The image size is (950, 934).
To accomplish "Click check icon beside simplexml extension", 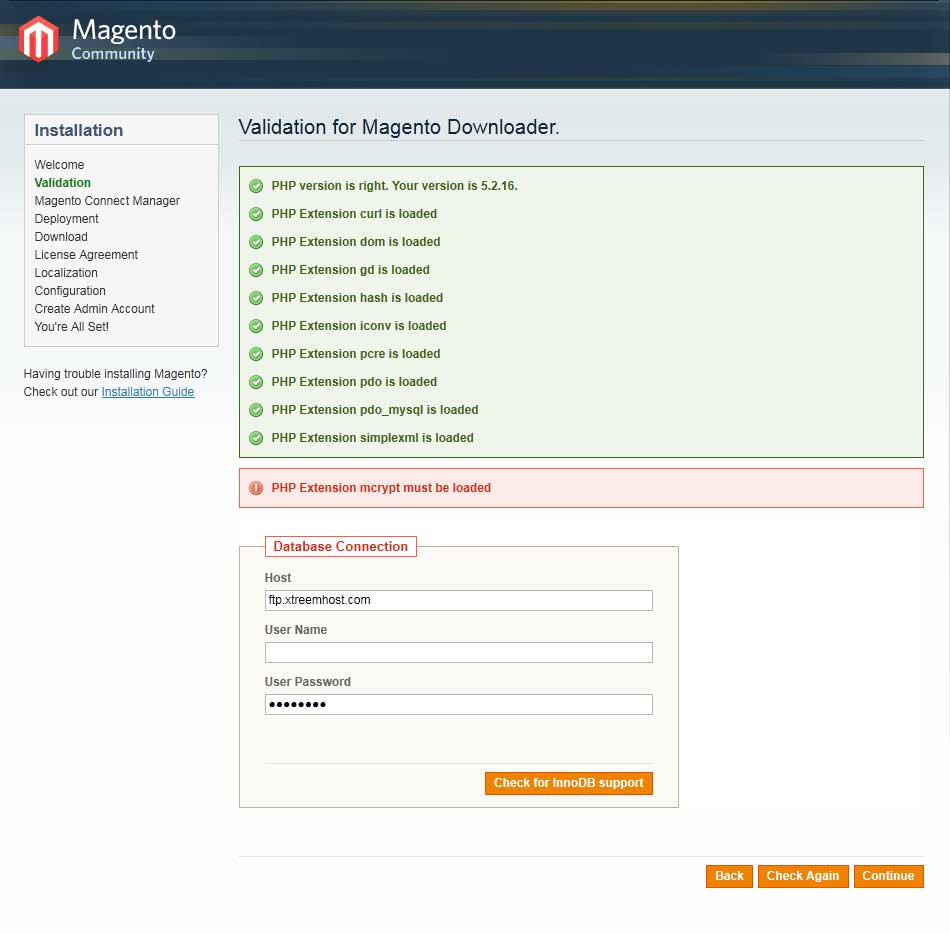I will pos(256,438).
